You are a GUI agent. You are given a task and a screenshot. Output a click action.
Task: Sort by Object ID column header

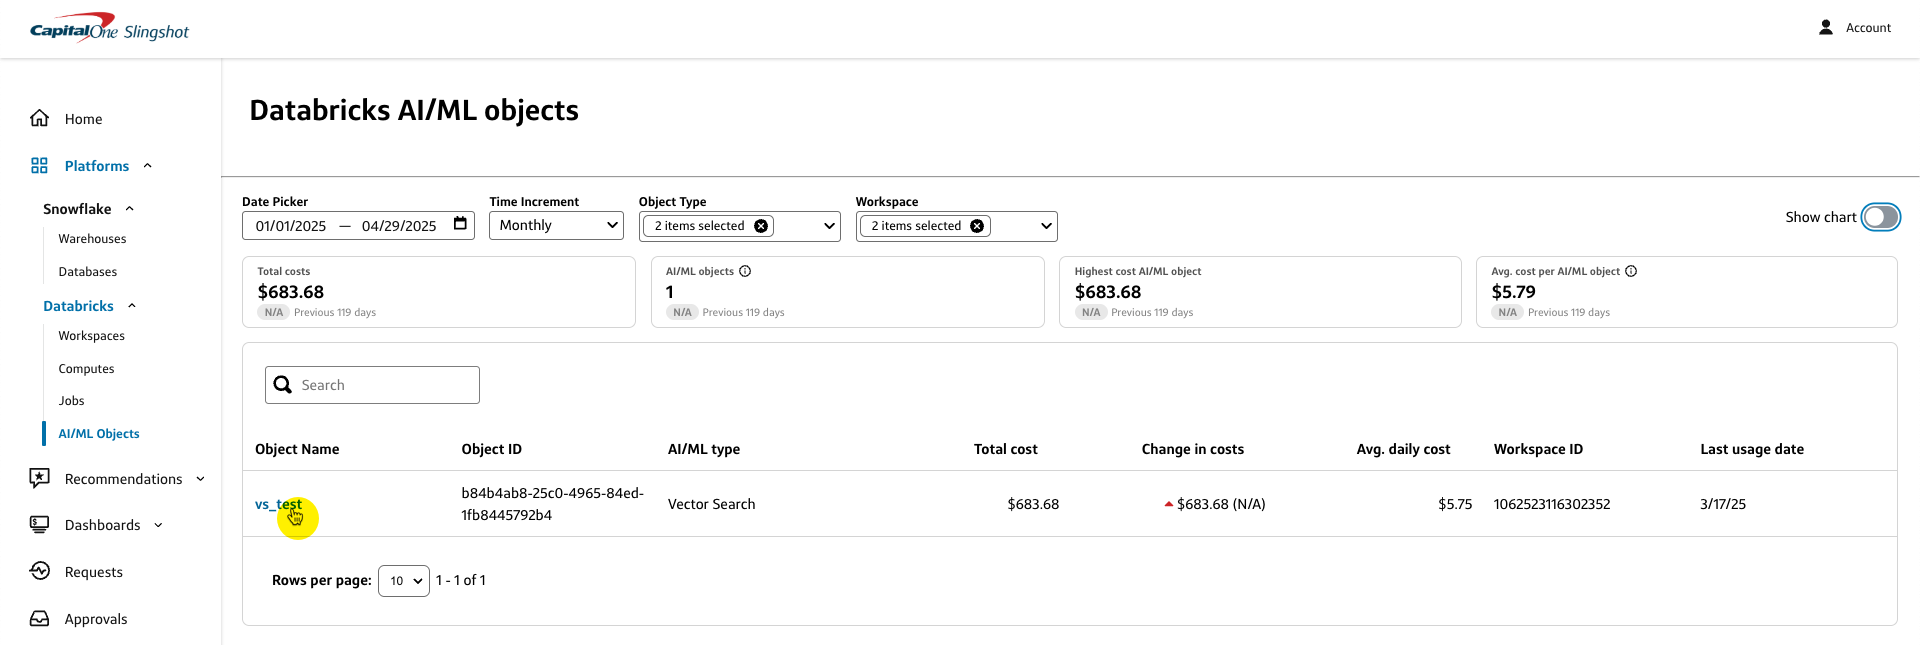[492, 449]
